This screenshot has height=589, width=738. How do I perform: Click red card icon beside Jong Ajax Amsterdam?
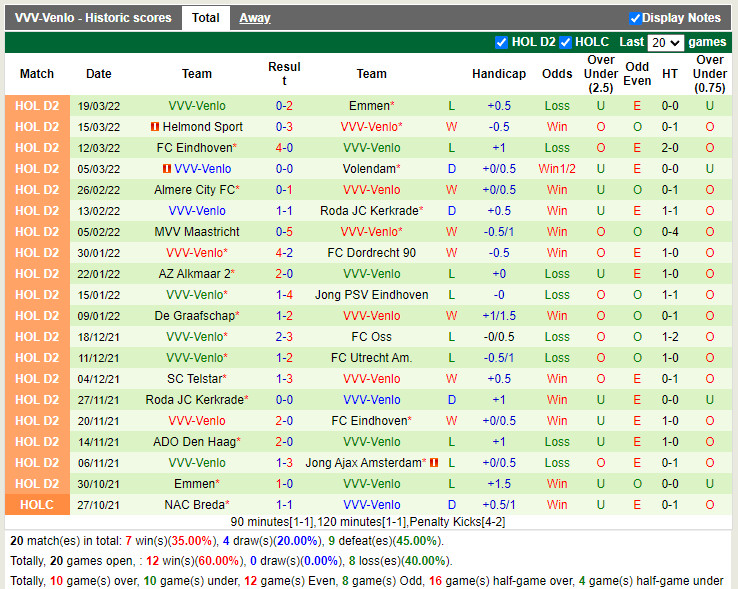pos(434,463)
